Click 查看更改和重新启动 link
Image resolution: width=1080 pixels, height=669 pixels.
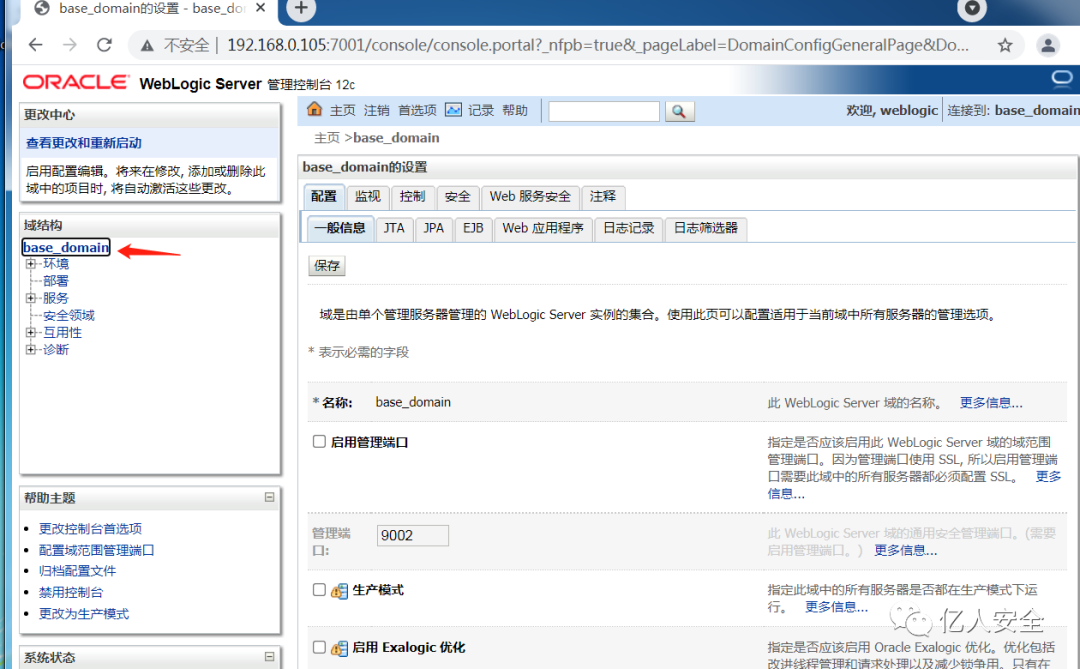pyautogui.click(x=83, y=143)
